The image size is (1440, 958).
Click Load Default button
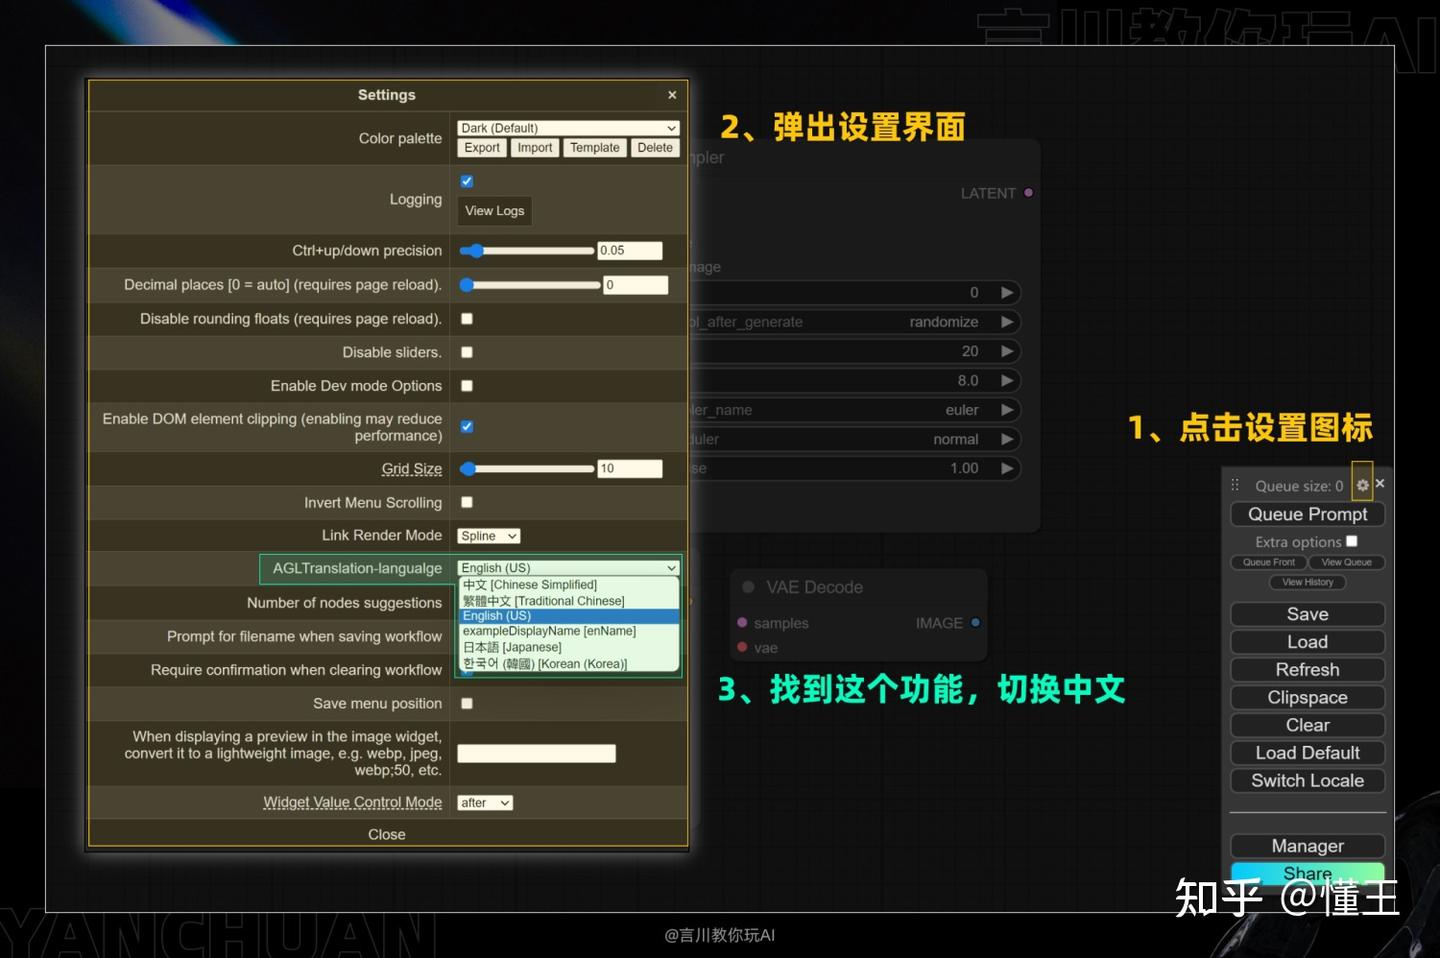pos(1307,753)
